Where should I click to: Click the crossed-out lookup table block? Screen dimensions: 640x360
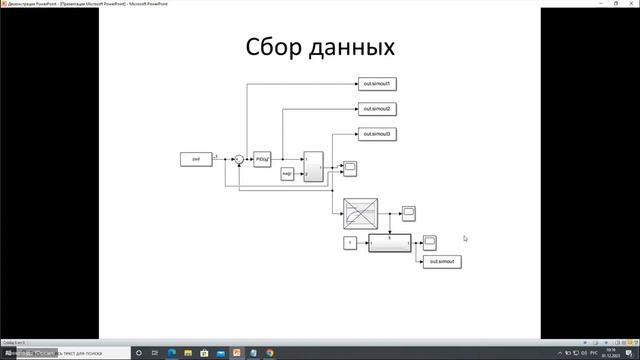[360, 214]
